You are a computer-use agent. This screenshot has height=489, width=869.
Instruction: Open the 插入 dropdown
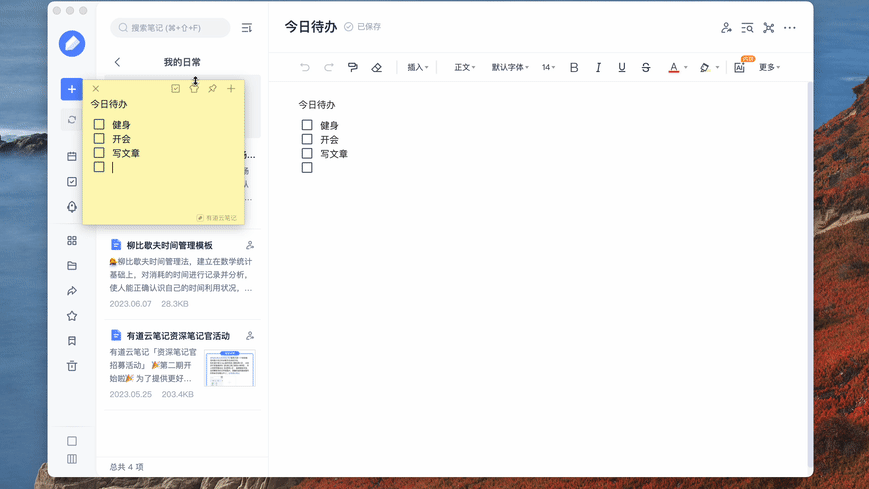pos(418,67)
